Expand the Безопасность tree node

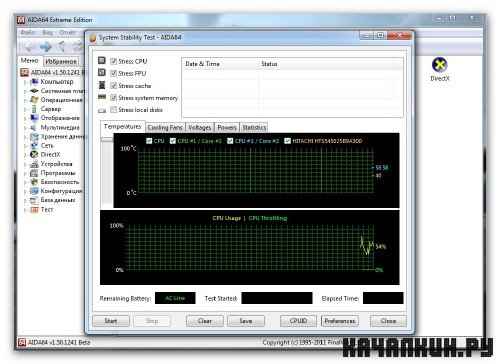click(x=25, y=182)
